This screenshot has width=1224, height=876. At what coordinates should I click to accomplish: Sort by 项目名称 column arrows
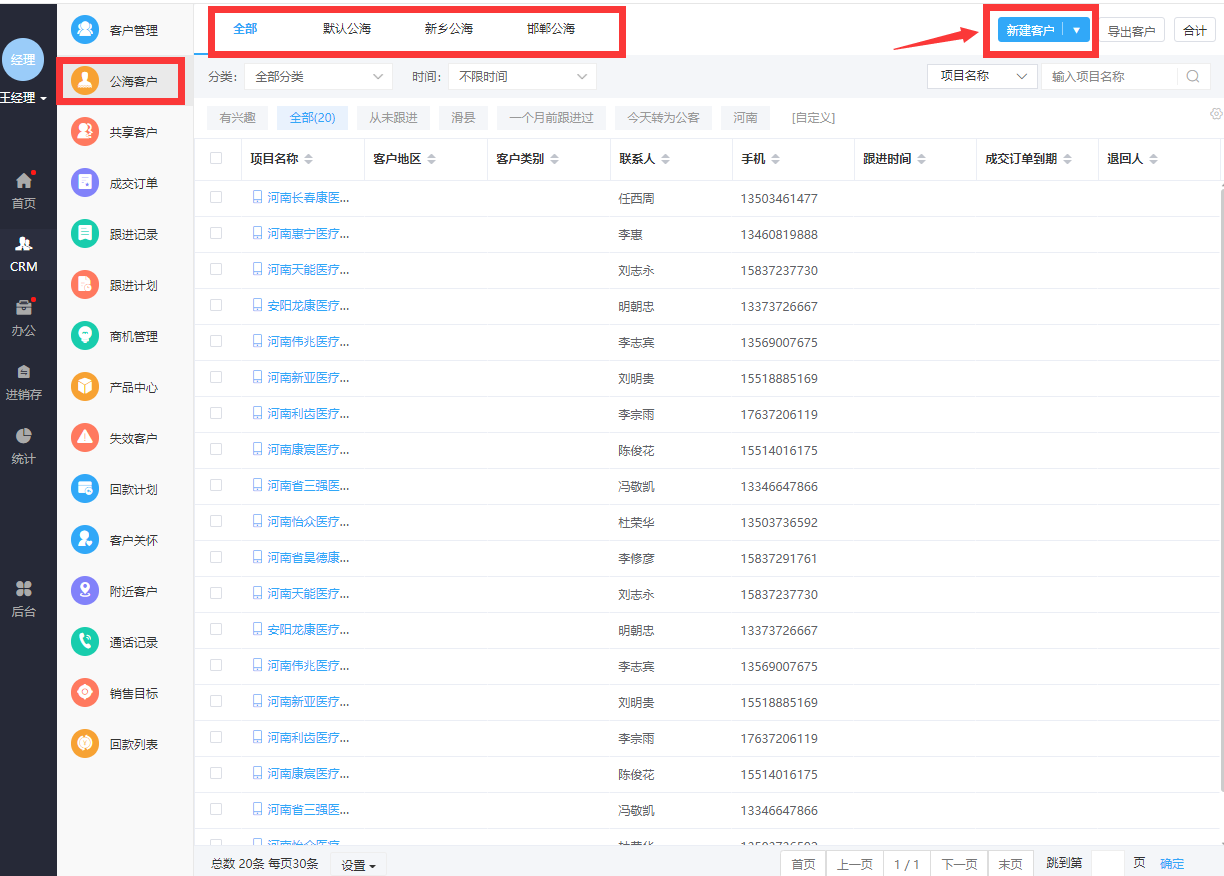[x=309, y=159]
